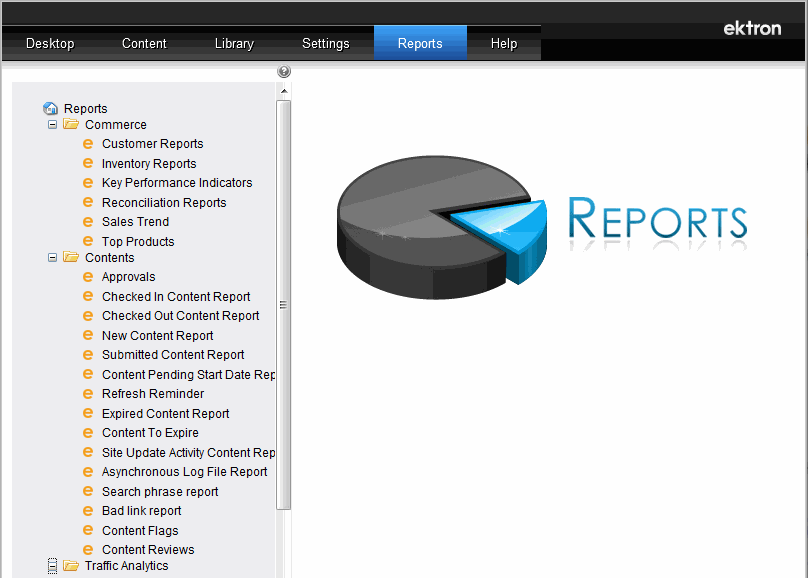This screenshot has height=578, width=808.
Task: Click the icon beside Submitted Content Report
Action: [x=88, y=355]
